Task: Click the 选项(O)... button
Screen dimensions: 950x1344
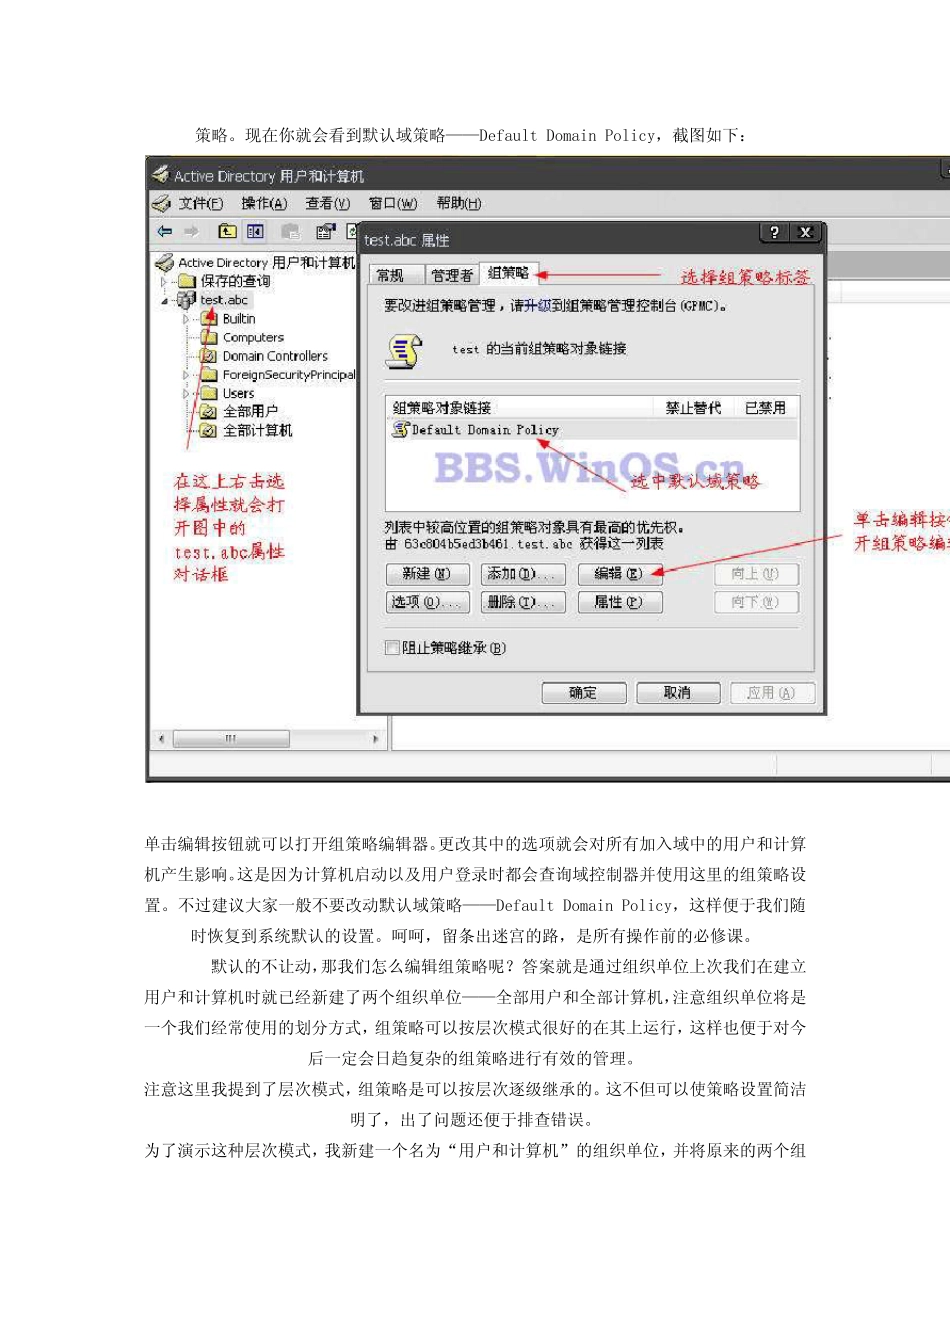Action: pos(426,602)
